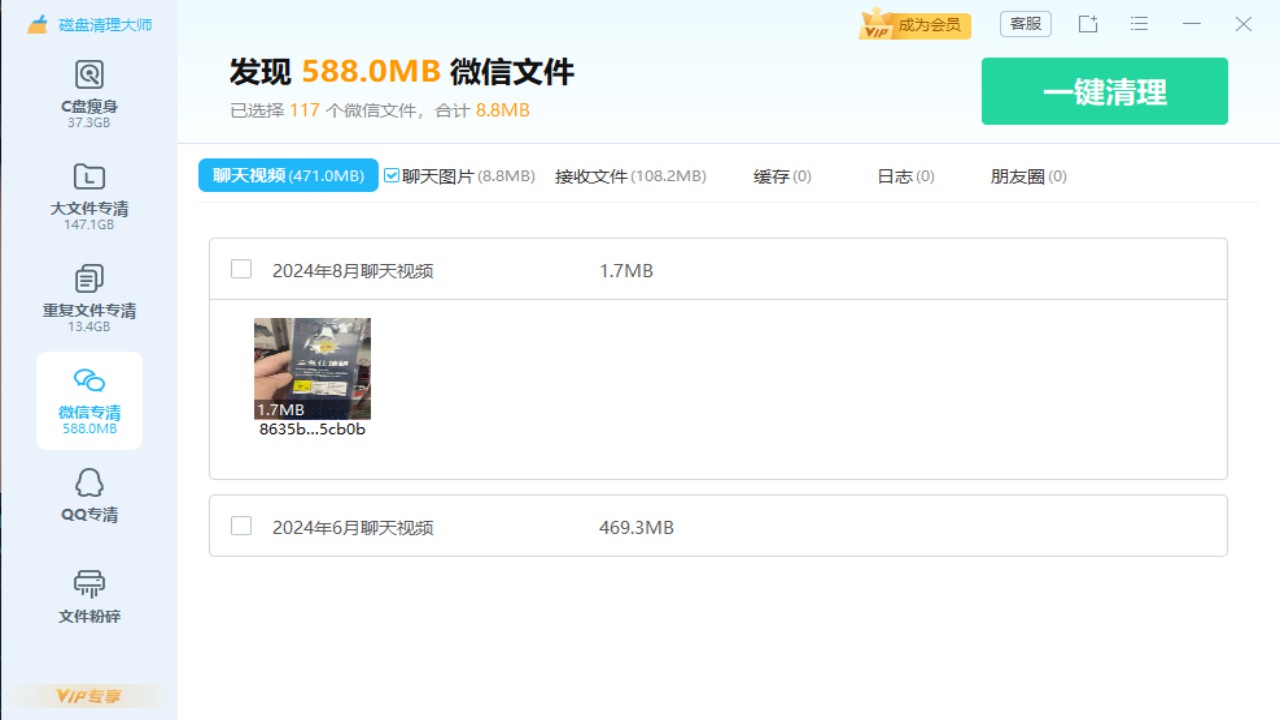Check the 2024年8月聊天视频 checkbox
The image size is (1280, 720).
click(241, 269)
